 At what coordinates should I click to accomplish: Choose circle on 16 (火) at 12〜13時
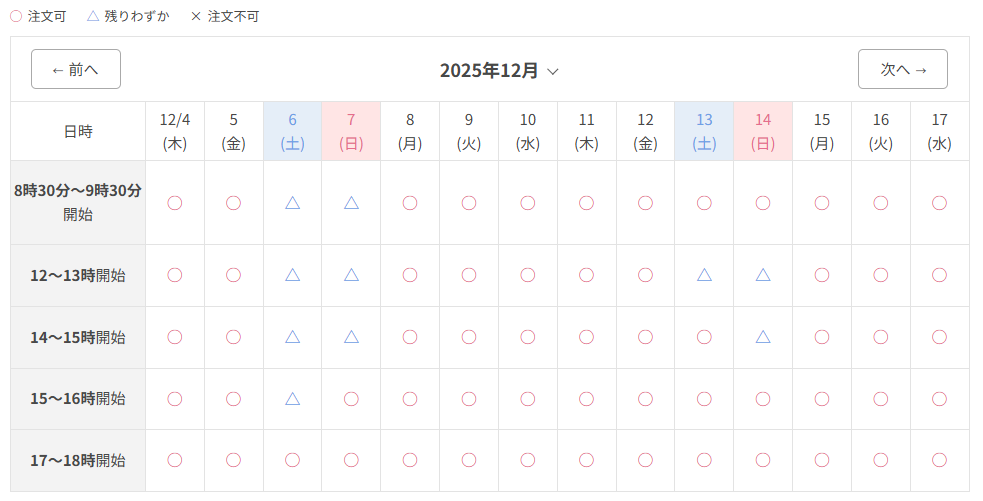point(881,275)
